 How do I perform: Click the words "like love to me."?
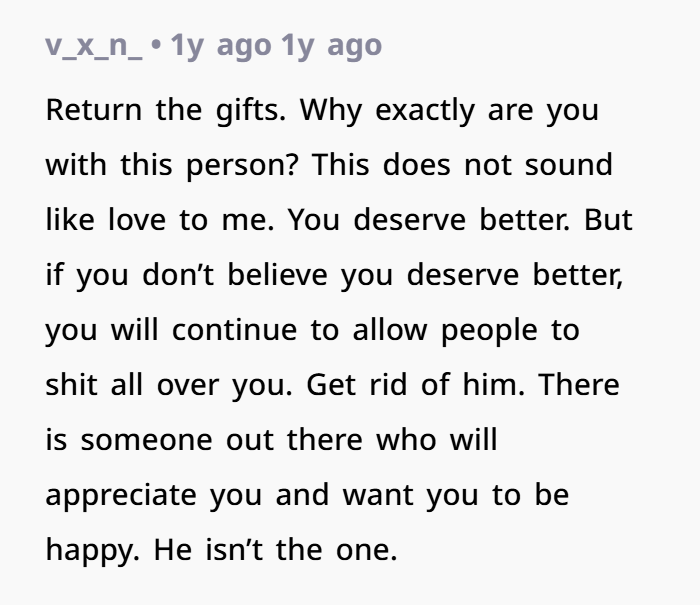coord(165,219)
